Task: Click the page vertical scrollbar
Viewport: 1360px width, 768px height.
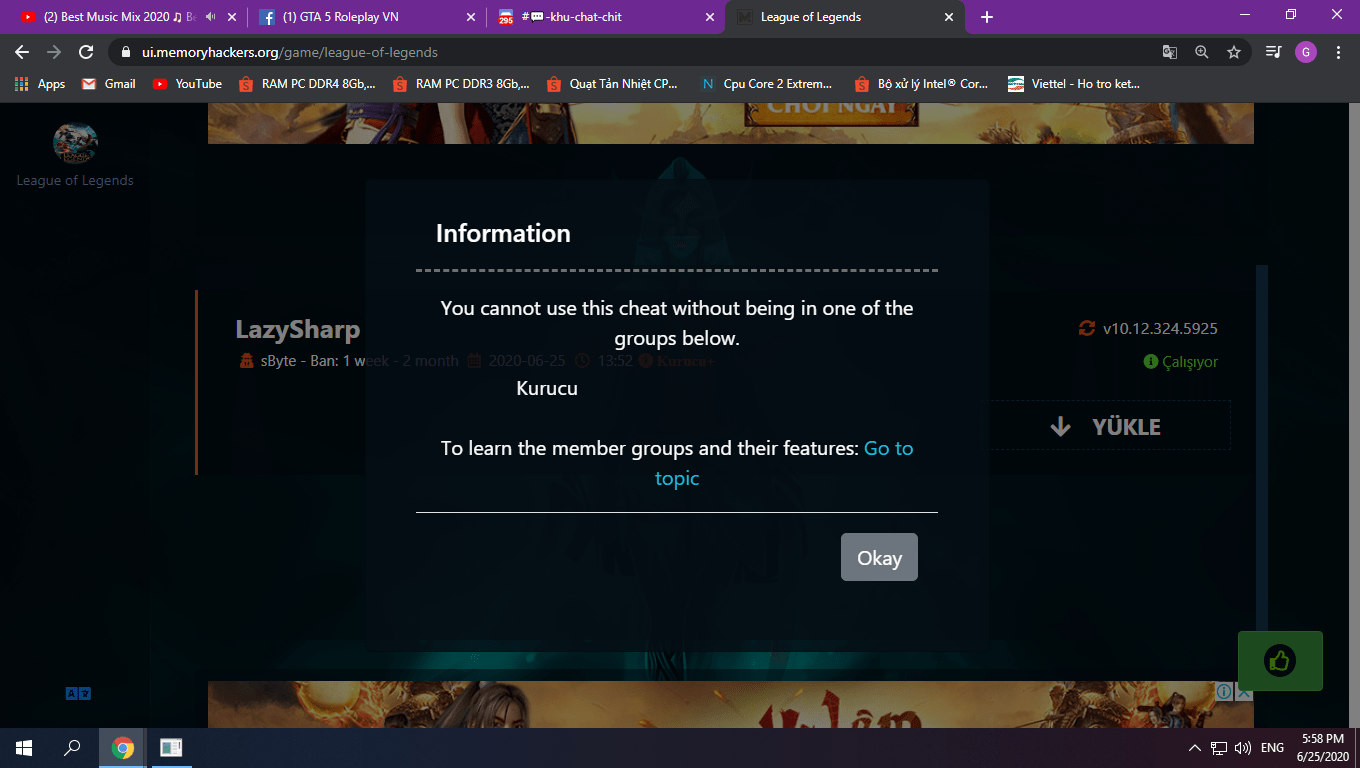Action: coord(1354,415)
